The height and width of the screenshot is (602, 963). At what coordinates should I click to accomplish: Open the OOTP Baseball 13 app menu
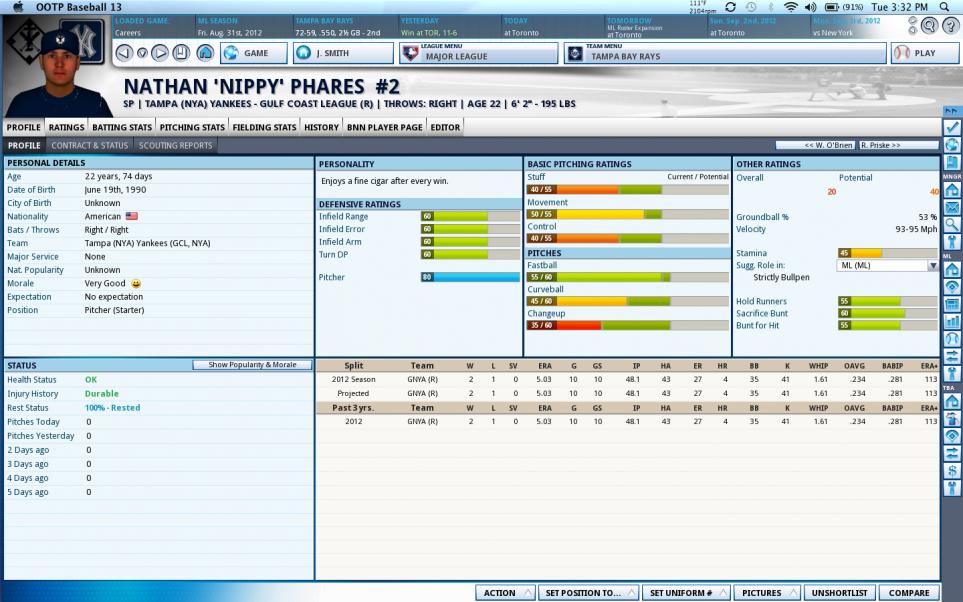[x=79, y=7]
